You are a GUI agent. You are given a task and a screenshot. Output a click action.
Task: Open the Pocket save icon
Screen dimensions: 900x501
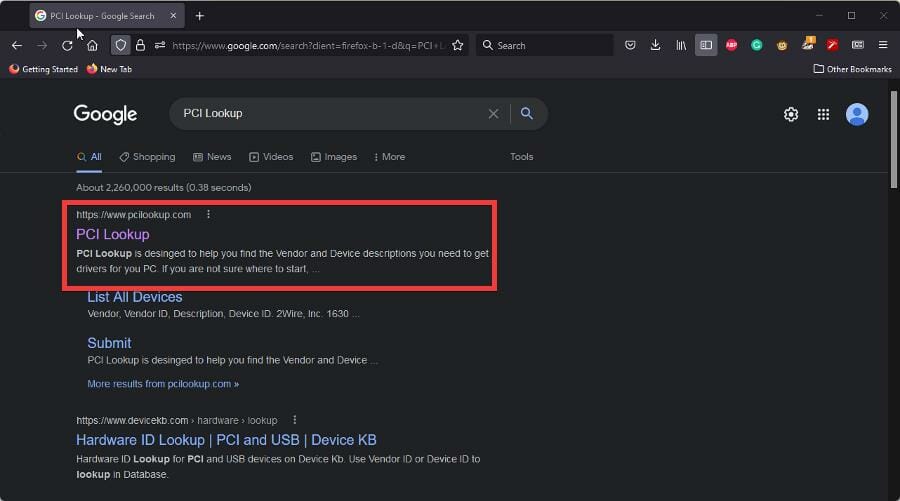(630, 45)
